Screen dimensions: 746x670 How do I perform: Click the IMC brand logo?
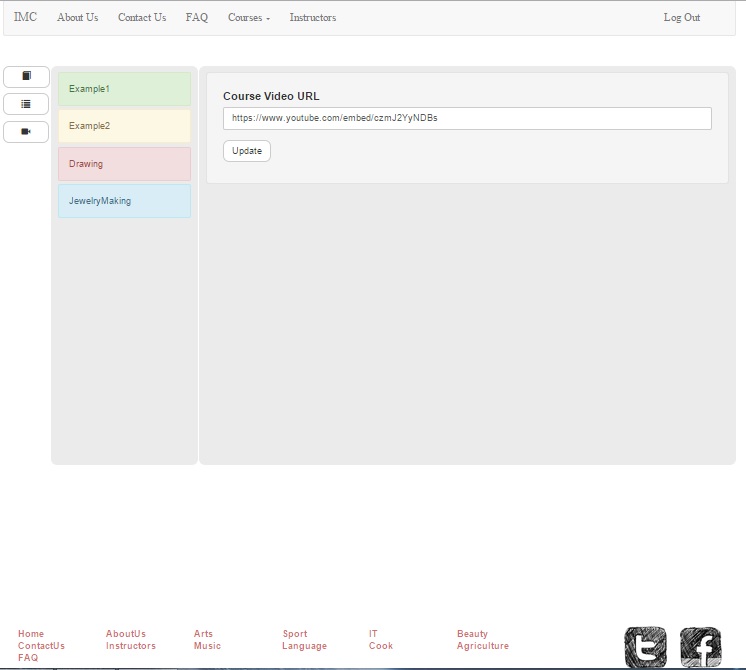coord(25,18)
